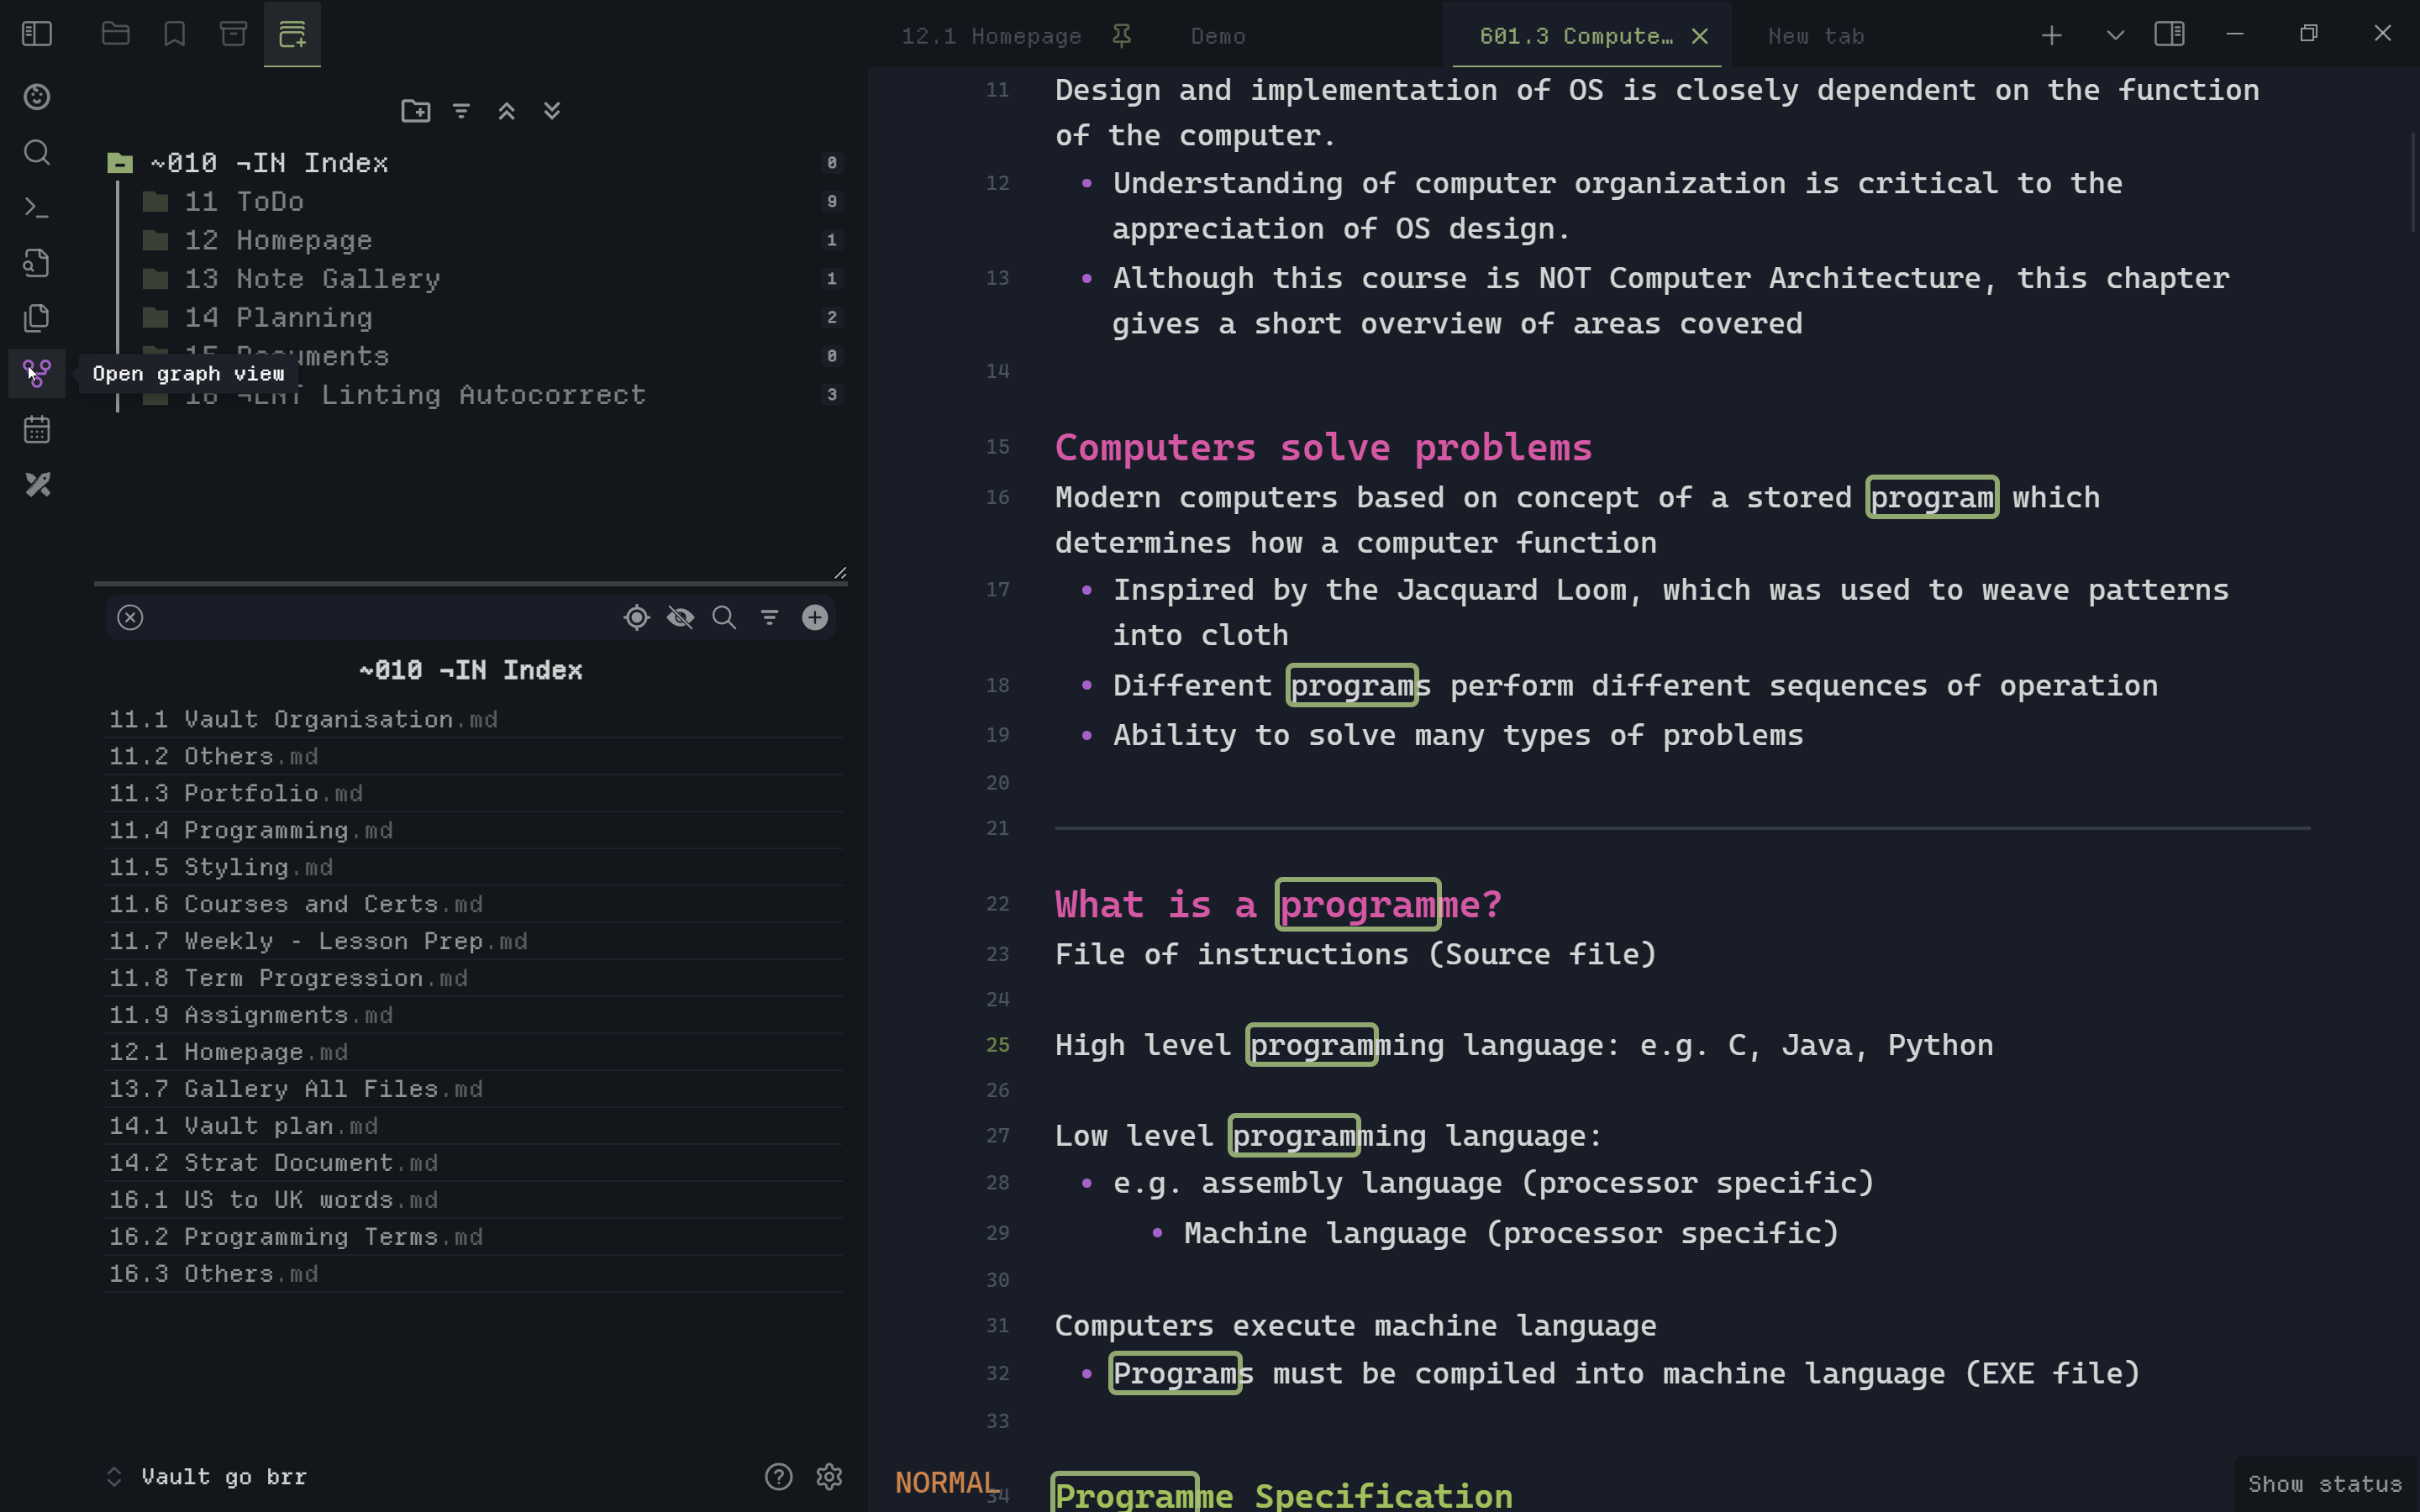Viewport: 2420px width, 1512px height.
Task: Open 11.9 Assignments.md file
Action: pos(474,1015)
